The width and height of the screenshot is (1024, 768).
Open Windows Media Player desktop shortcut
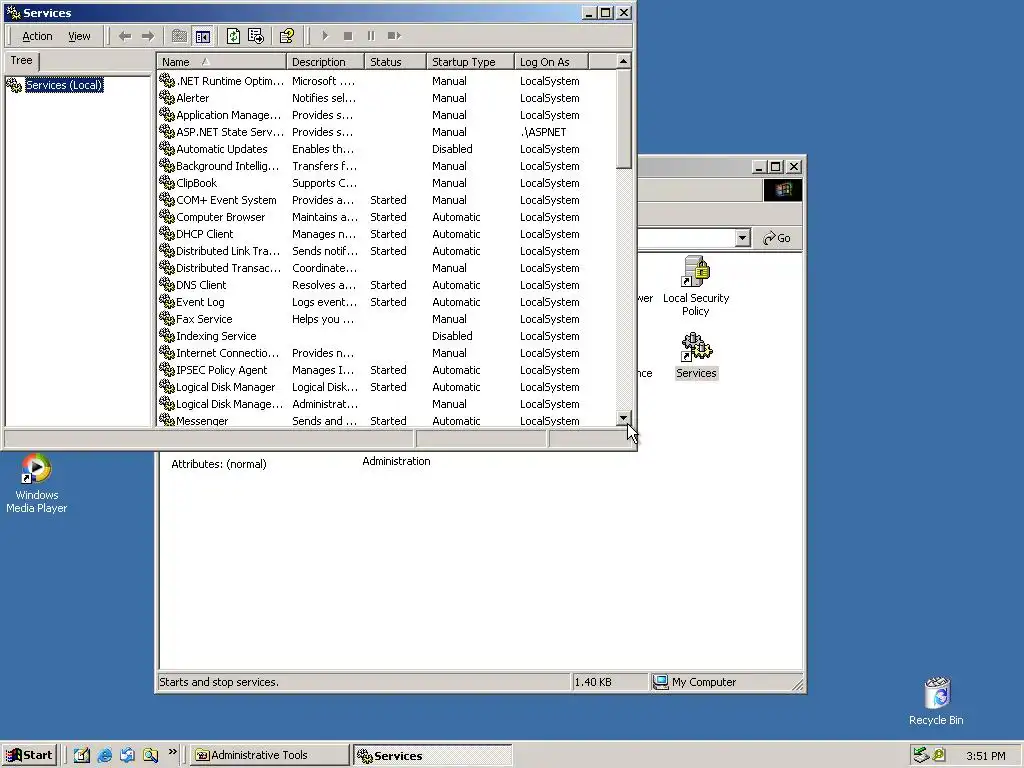(37, 483)
